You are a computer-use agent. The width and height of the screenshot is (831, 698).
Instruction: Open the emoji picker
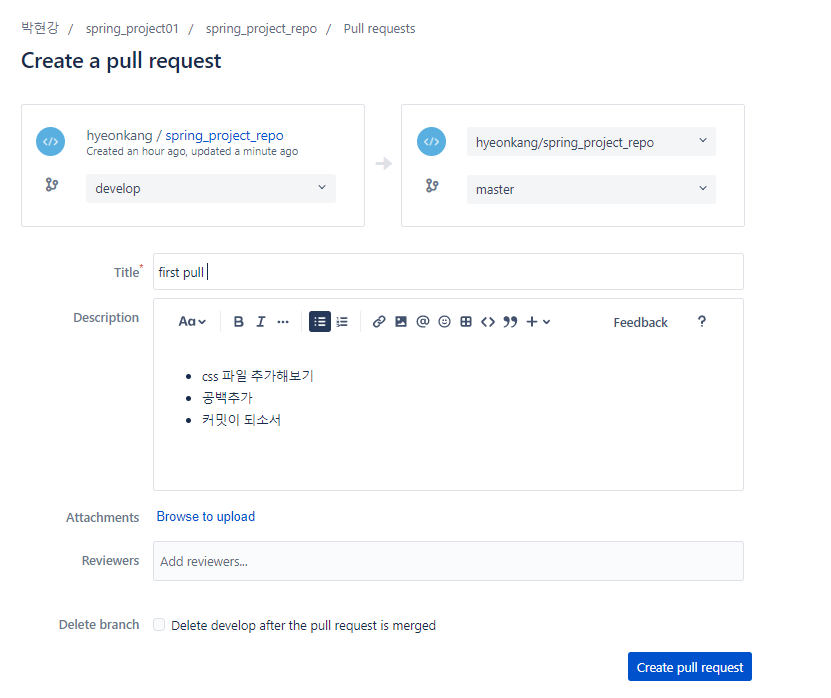click(445, 322)
